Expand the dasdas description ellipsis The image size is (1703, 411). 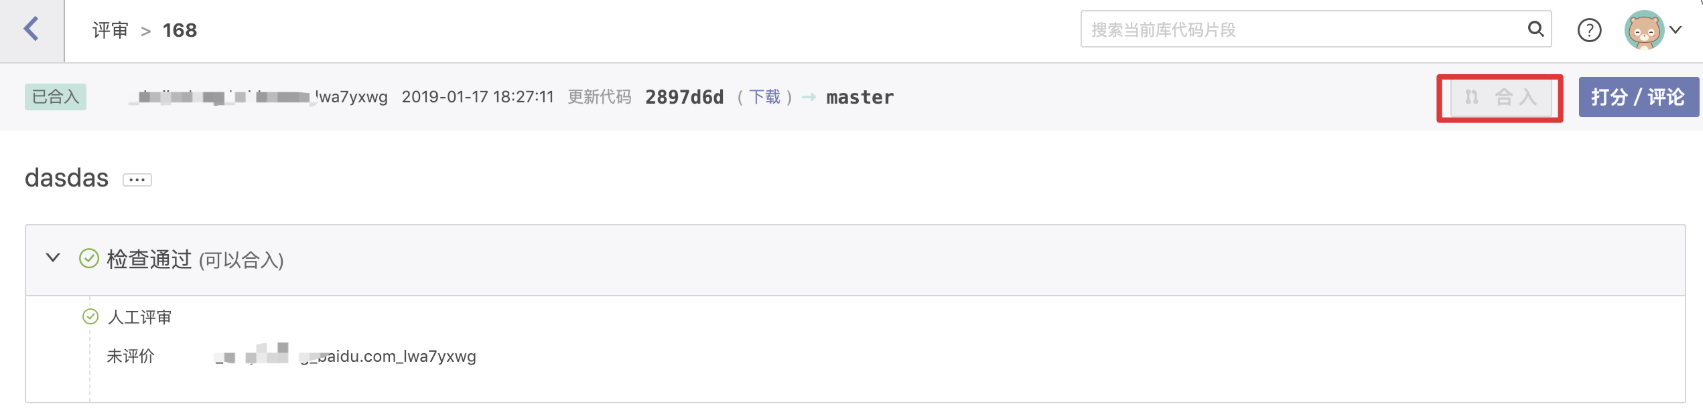pos(137,180)
